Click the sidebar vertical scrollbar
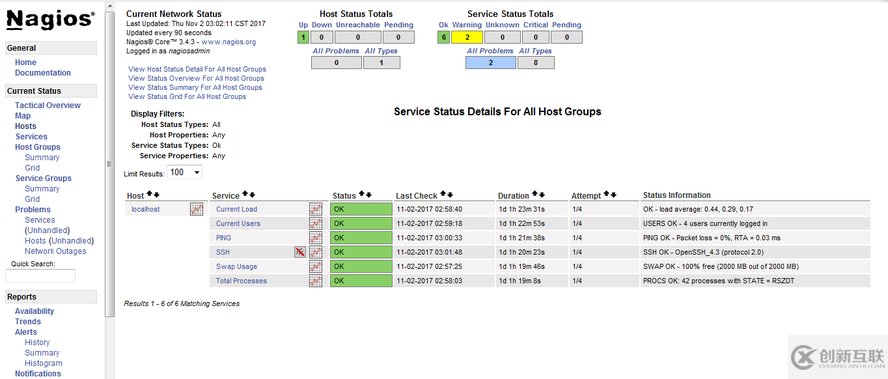The height and width of the screenshot is (379, 888). (x=110, y=163)
